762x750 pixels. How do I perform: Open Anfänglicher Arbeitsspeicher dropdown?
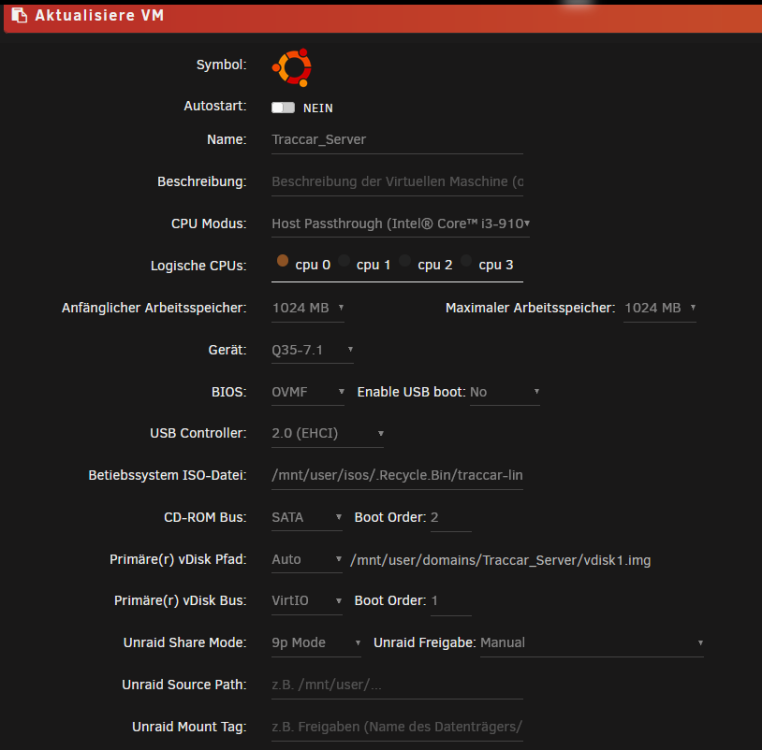pyautogui.click(x=308, y=308)
